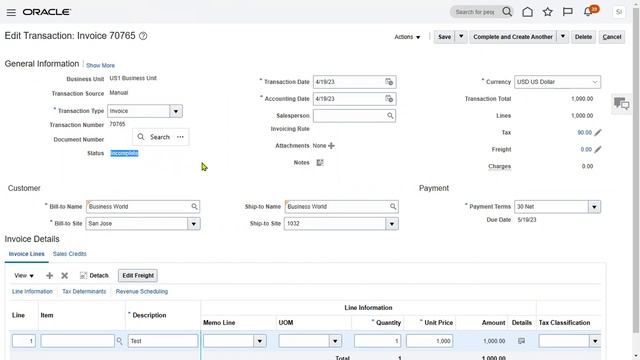
Task: Open the Currency dropdown
Action: coord(595,82)
